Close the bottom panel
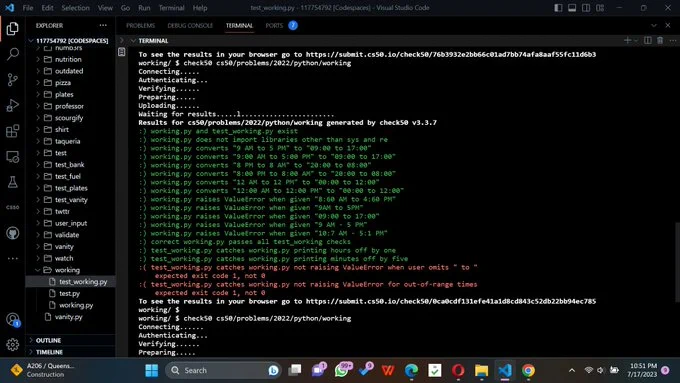The width and height of the screenshot is (680, 383). [668, 26]
